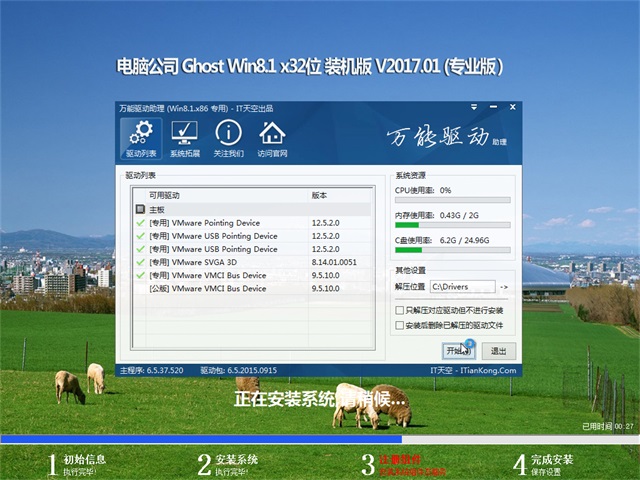Select step 2 安装系统

(x=227, y=464)
